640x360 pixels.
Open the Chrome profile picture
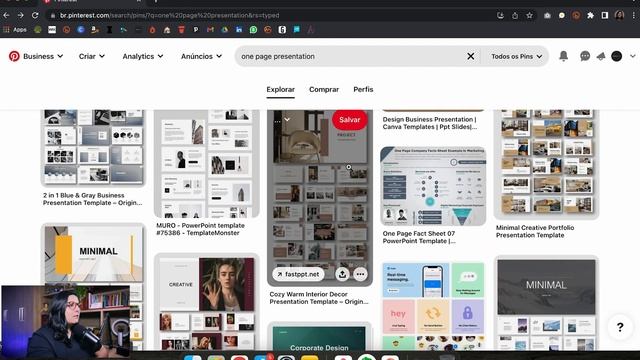click(619, 16)
